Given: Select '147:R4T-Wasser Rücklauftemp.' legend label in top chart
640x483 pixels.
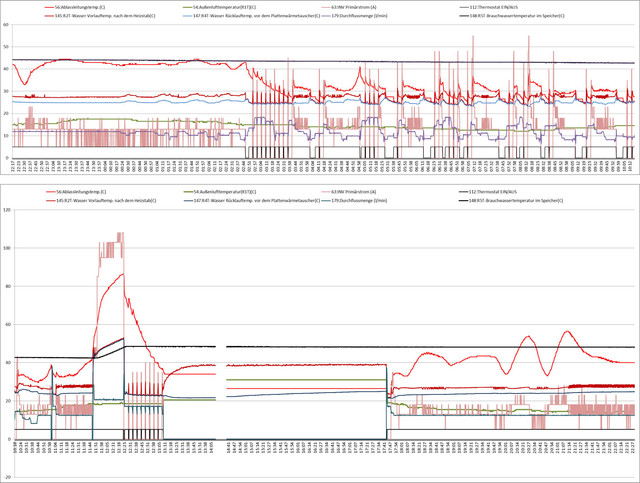Looking at the screenshot, I should (x=257, y=16).
